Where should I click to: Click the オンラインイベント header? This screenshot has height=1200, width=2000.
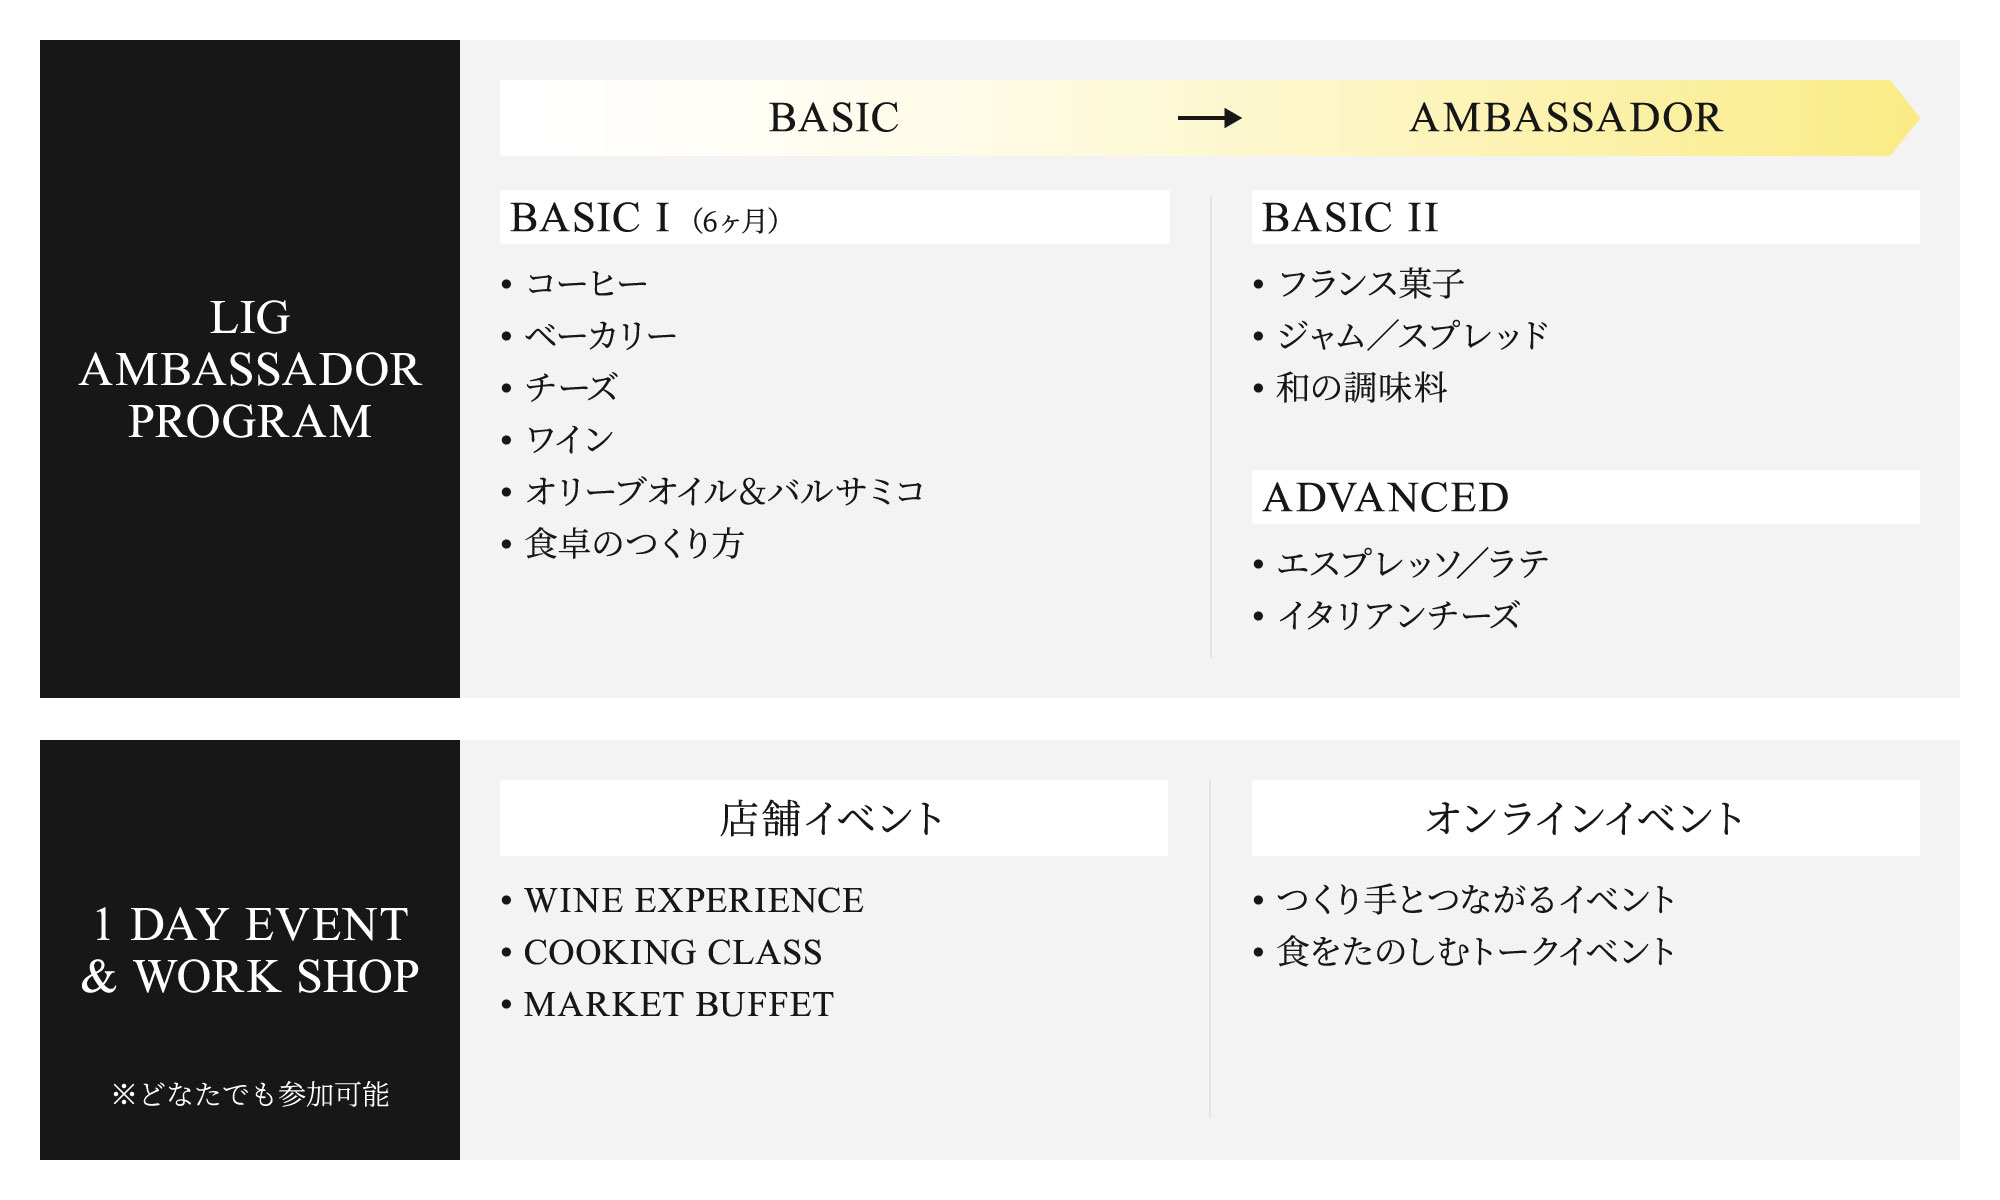(x=1586, y=818)
